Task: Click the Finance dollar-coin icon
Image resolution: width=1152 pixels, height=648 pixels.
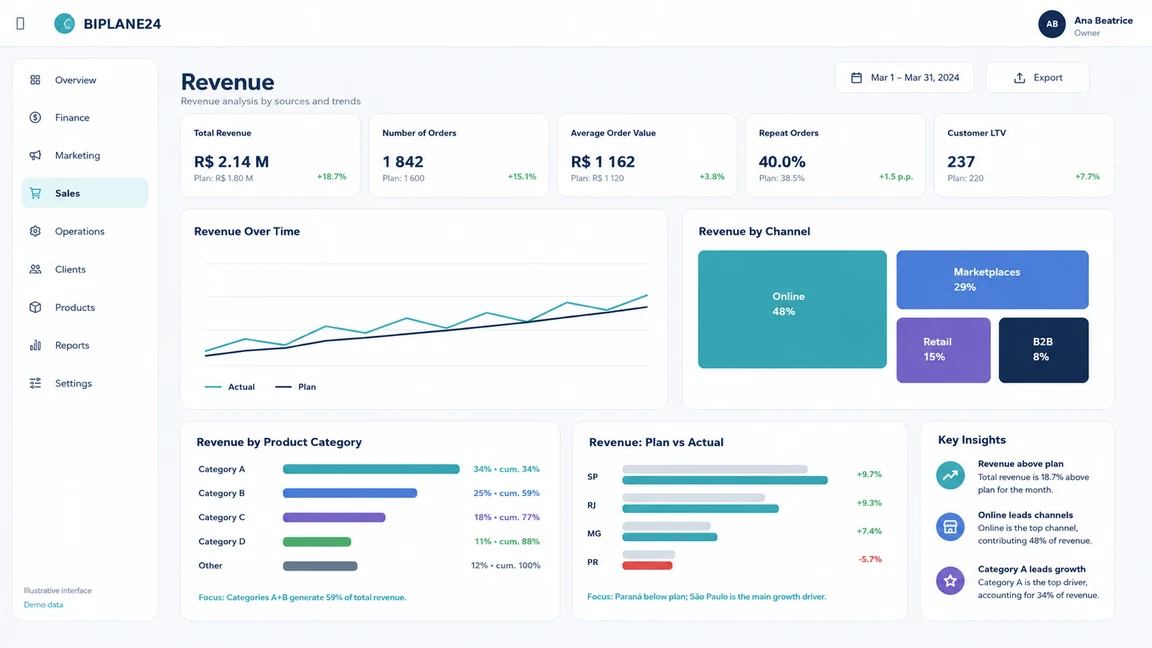Action: (x=35, y=118)
